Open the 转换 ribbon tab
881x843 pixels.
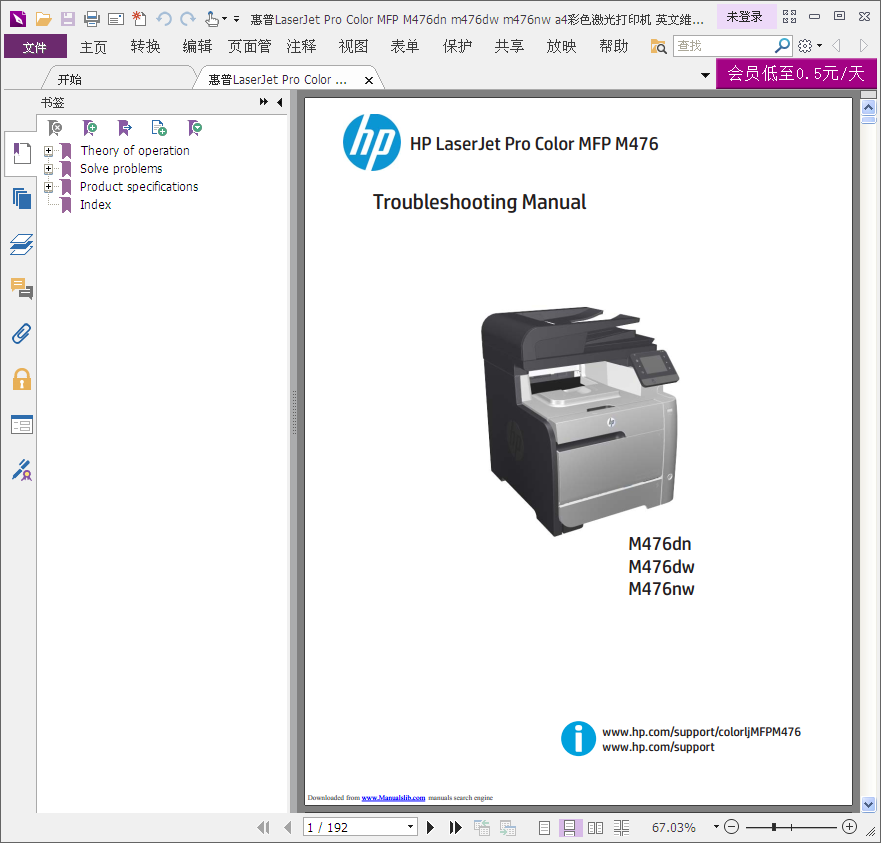tap(146, 46)
